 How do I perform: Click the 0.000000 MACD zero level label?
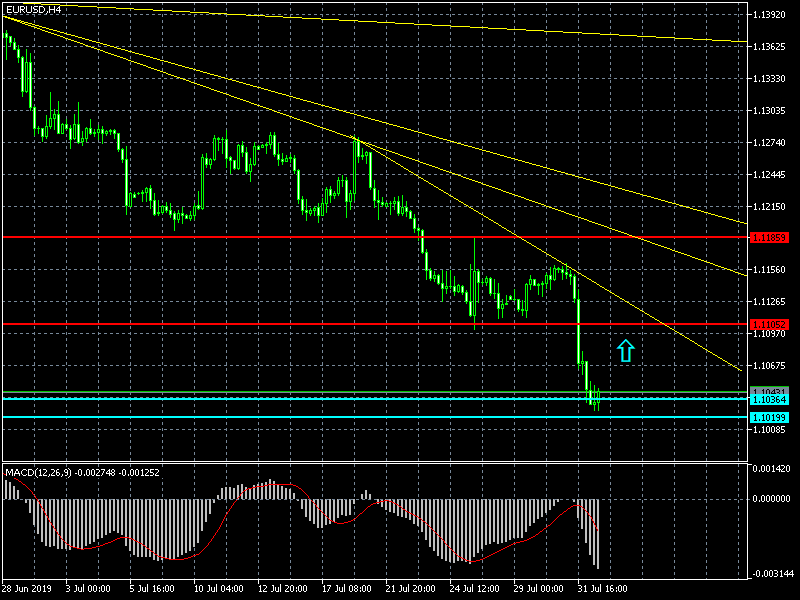(x=773, y=498)
